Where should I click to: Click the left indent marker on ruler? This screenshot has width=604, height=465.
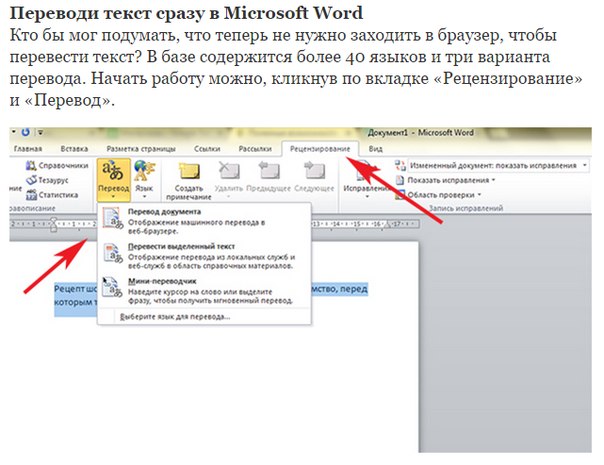54,225
